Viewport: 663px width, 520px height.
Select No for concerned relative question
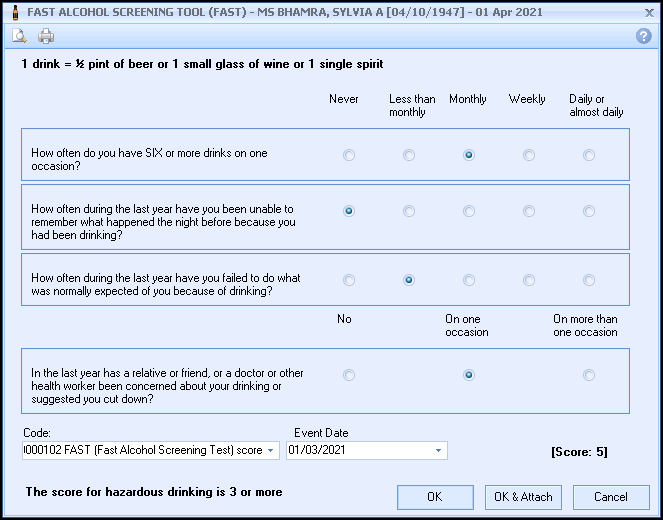click(349, 375)
